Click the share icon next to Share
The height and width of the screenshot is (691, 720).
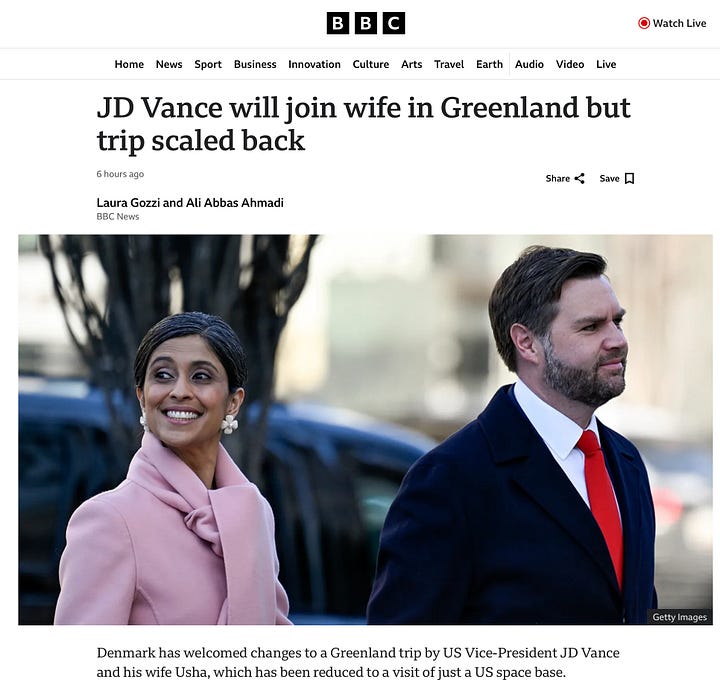(579, 179)
